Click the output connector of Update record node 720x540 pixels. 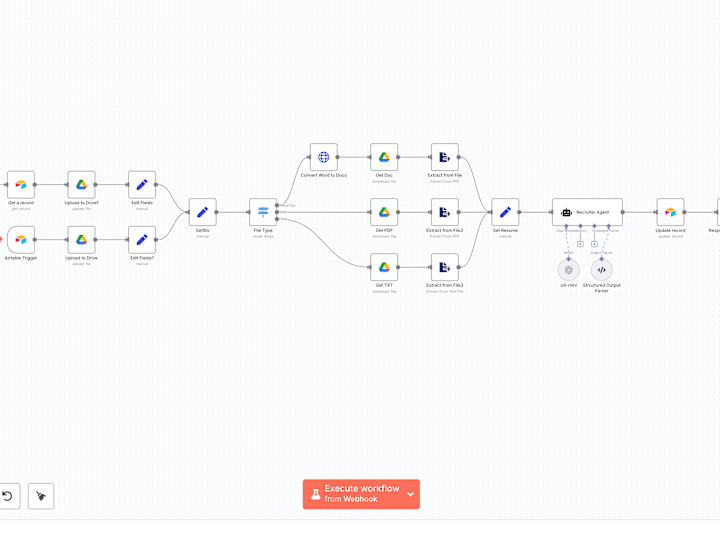click(684, 212)
